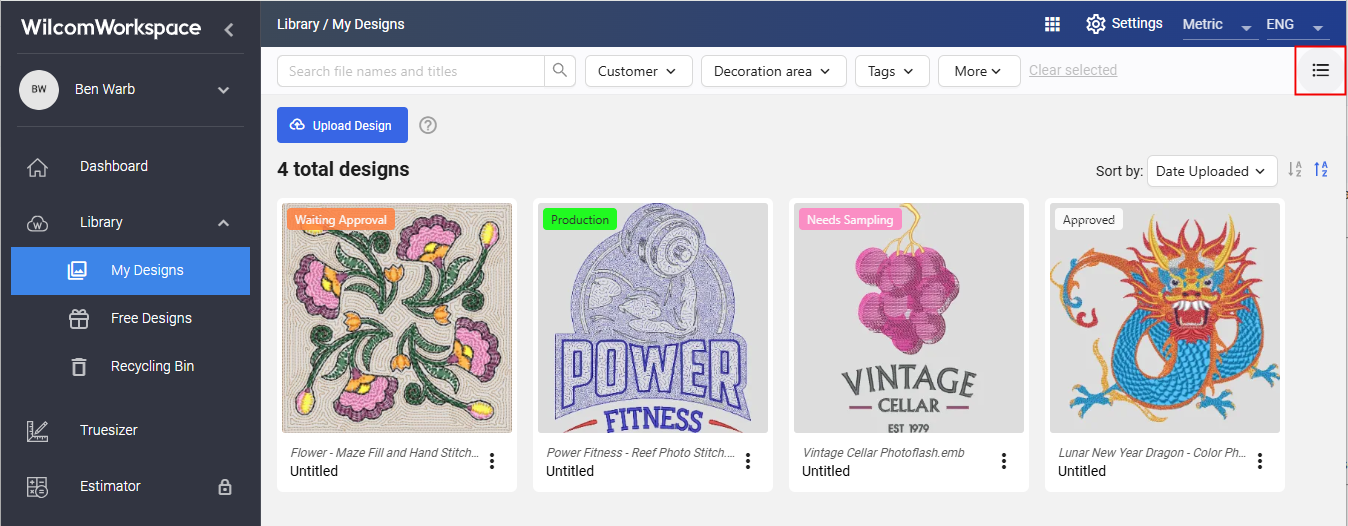Open options menu for Vintage Cellar design
Screen dimensions: 1348x526
click(x=1004, y=461)
